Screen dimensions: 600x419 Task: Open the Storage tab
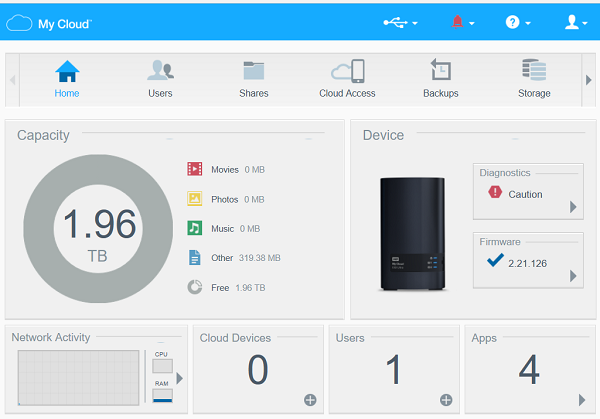(534, 80)
